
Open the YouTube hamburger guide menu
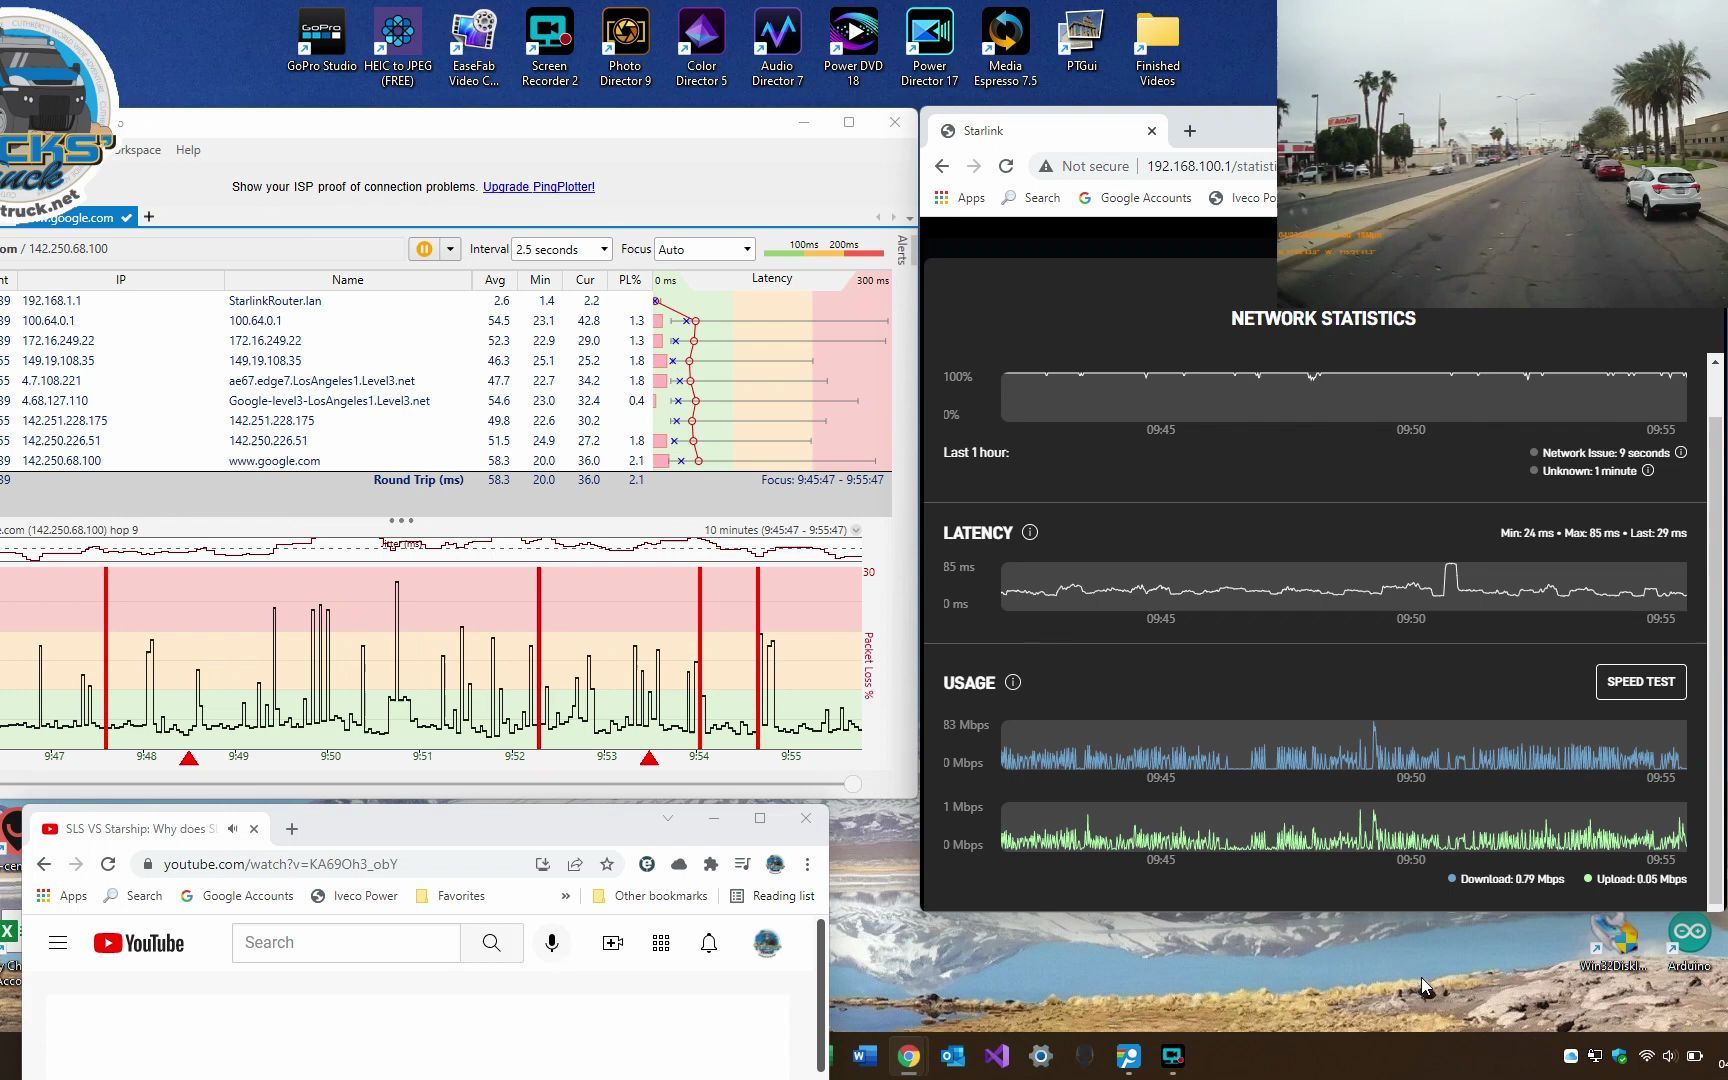tap(58, 943)
